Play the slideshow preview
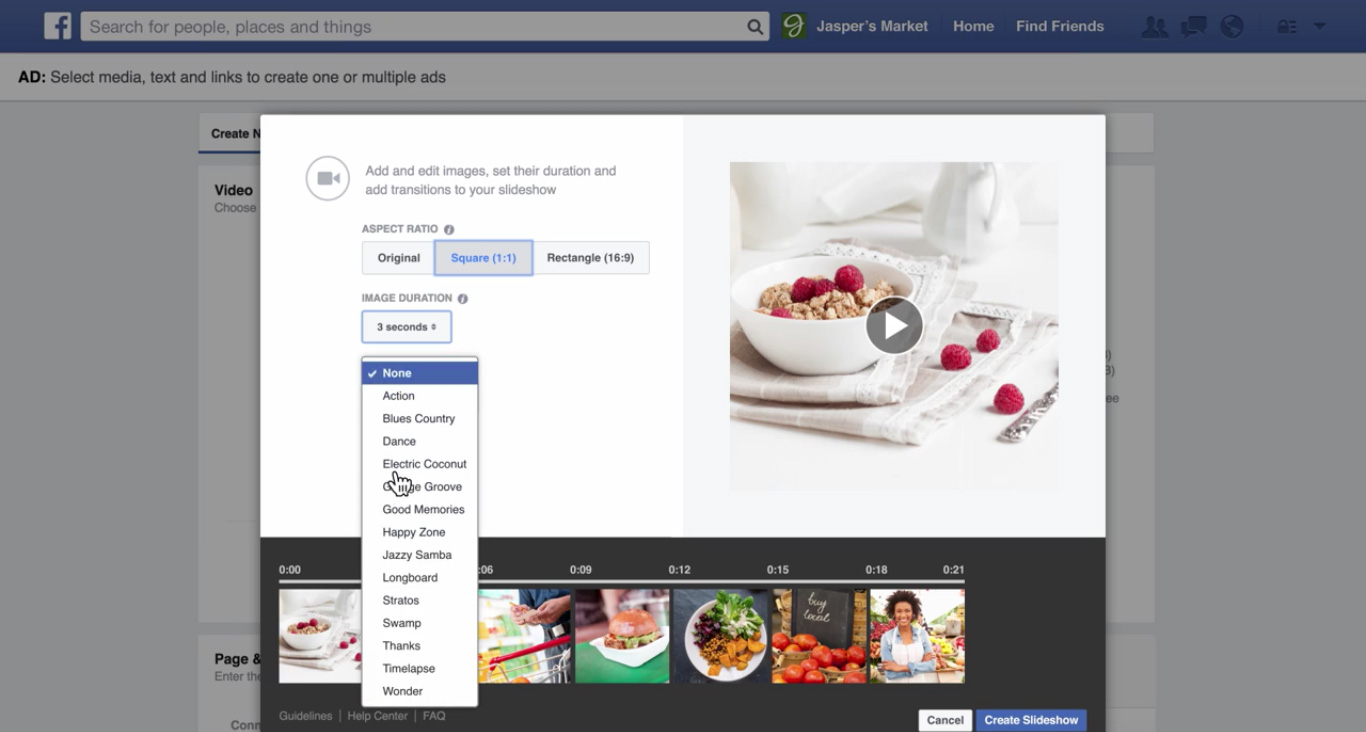 (x=894, y=326)
